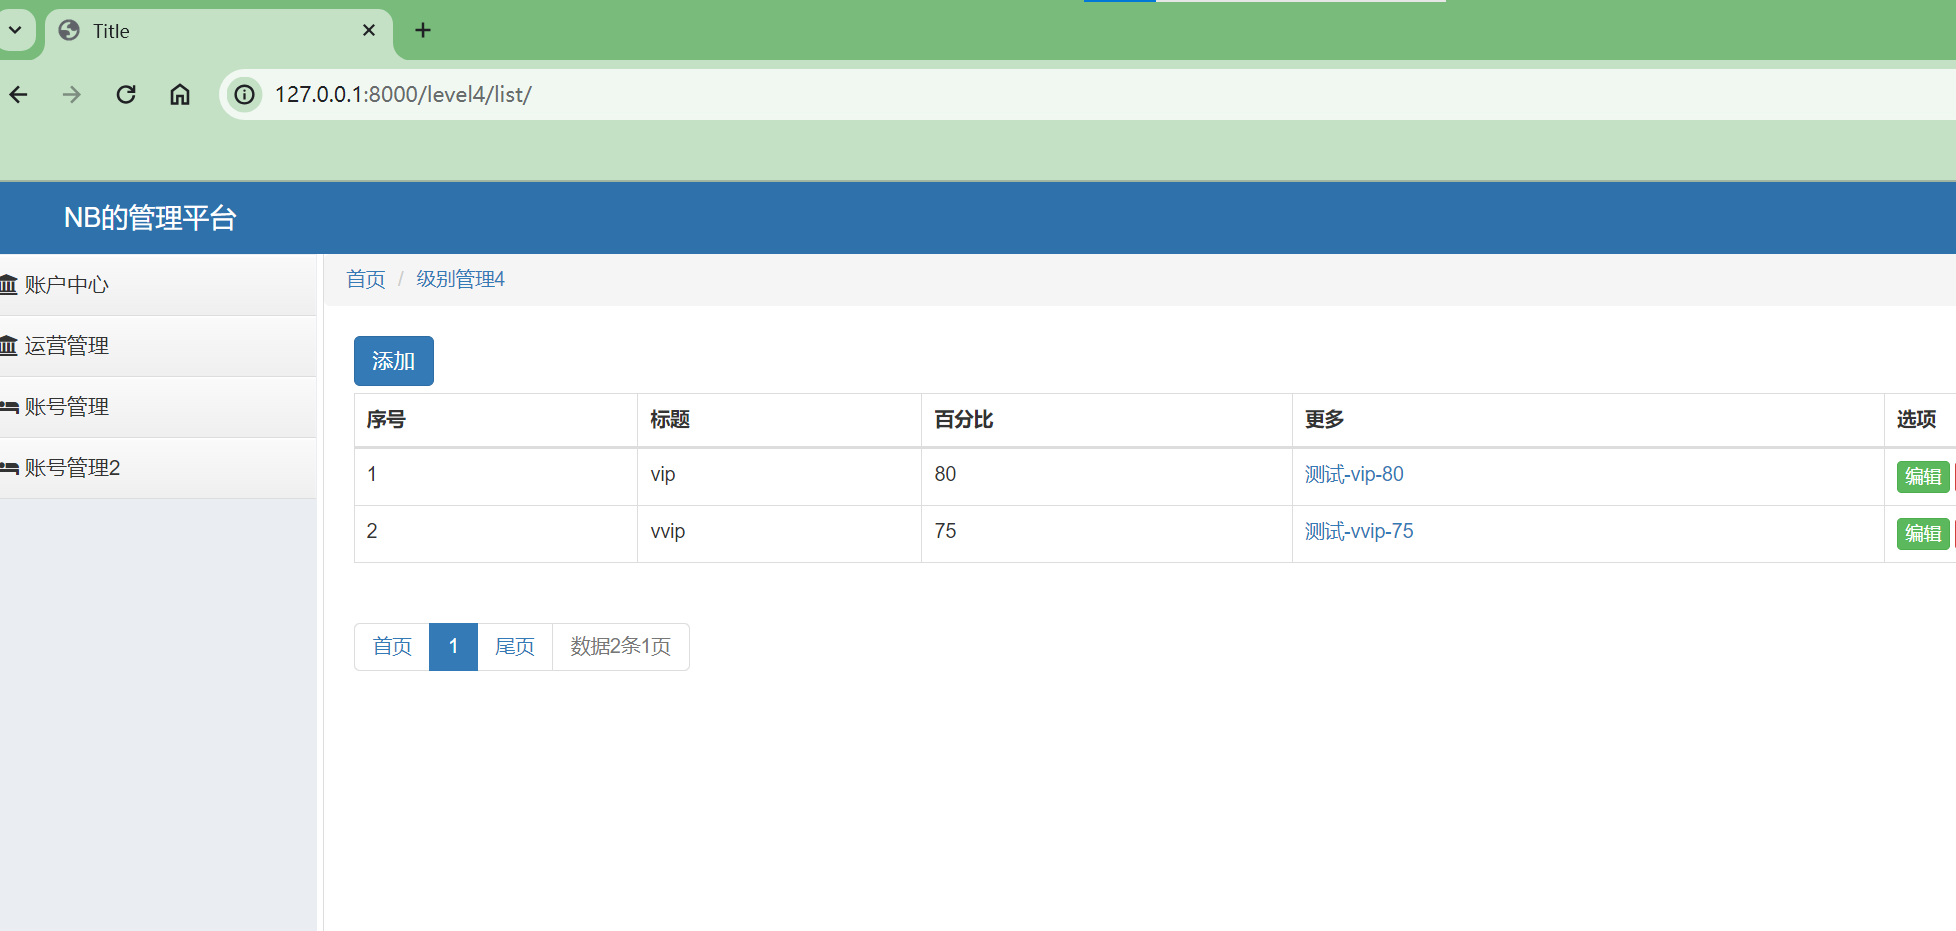The width and height of the screenshot is (1956, 931).
Task: Click 编辑 button in the vip row
Action: [x=1923, y=477]
